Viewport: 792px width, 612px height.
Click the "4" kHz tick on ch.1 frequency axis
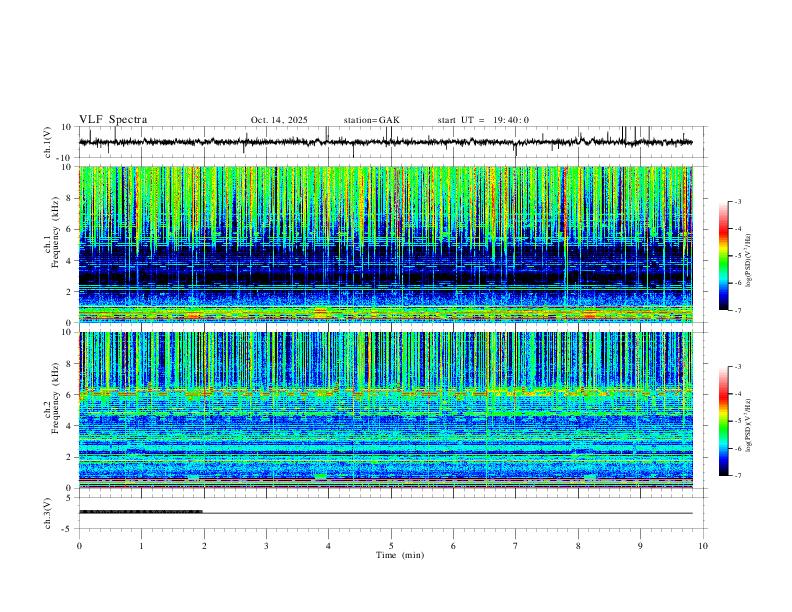point(69,261)
